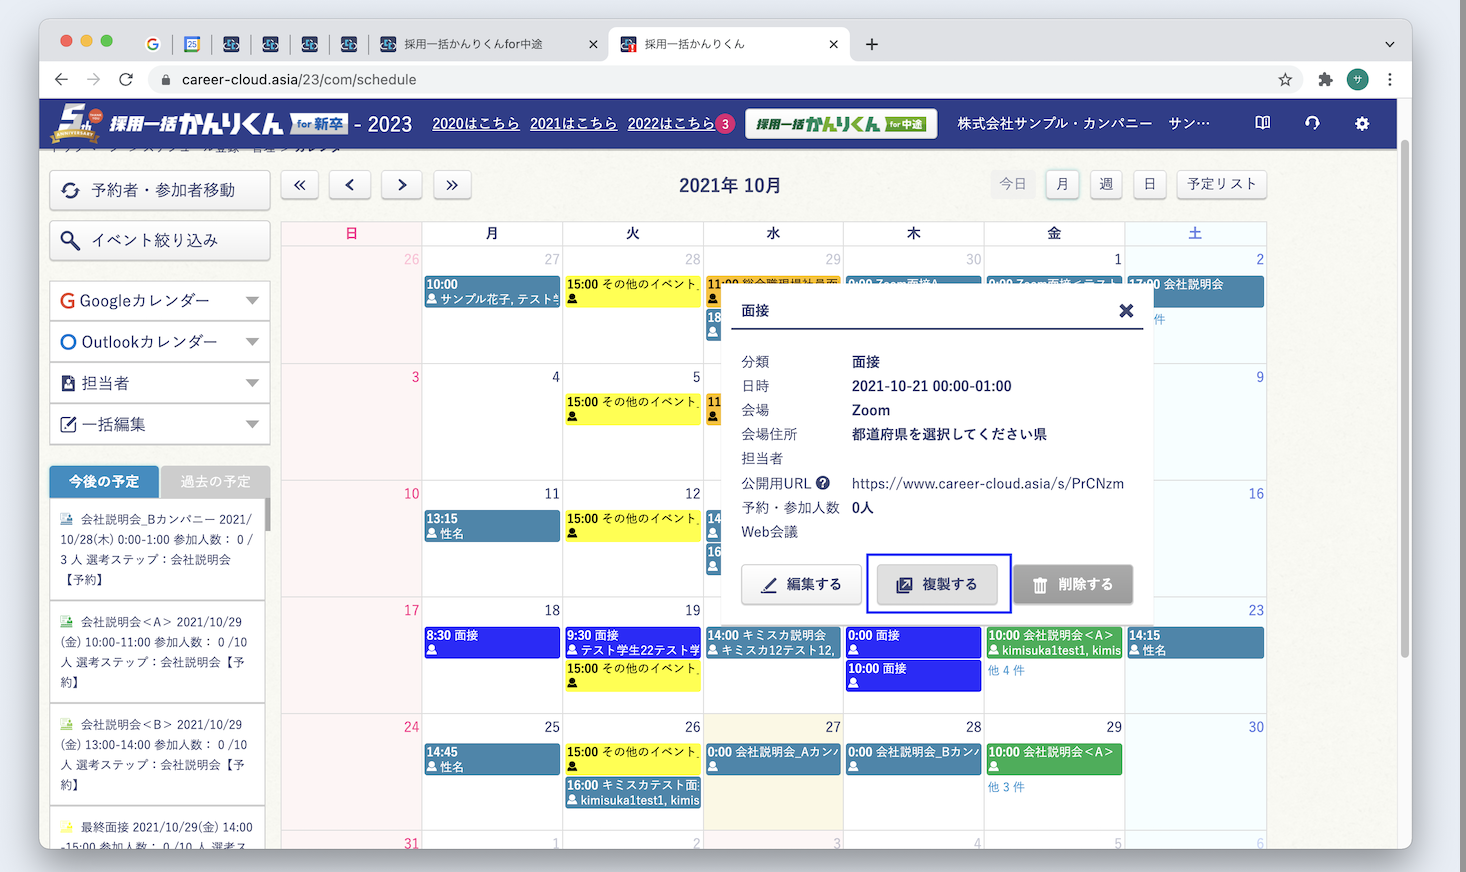Open the public URL link in popup

987,483
